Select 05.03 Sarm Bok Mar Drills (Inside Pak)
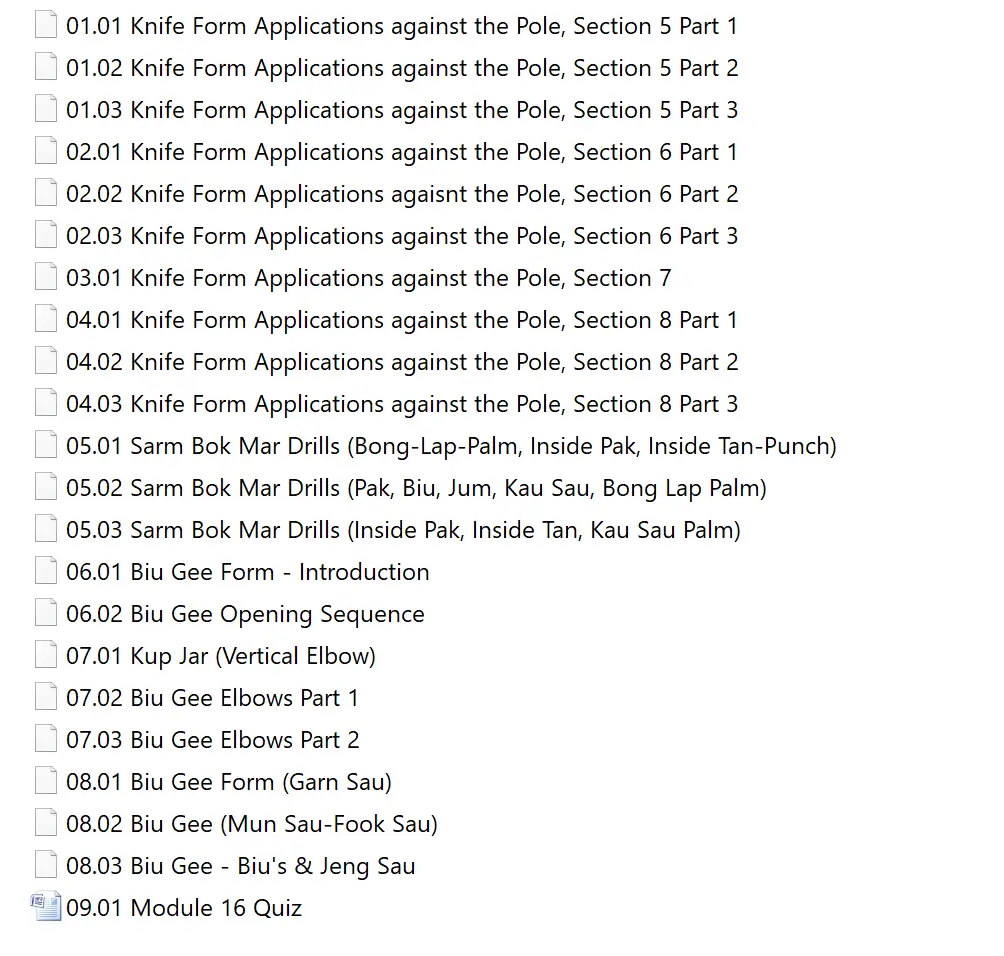 coord(403,530)
